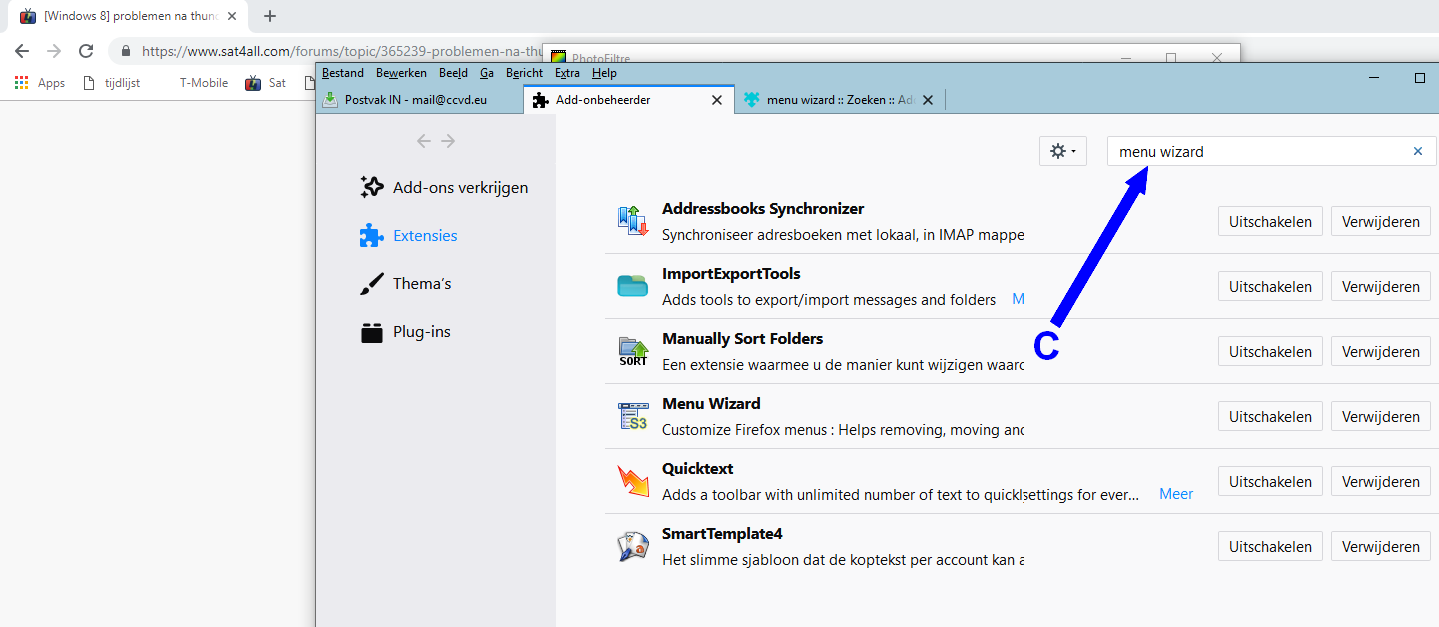Click the add-on search input field
Image resolution: width=1439 pixels, height=627 pixels.
point(1260,152)
